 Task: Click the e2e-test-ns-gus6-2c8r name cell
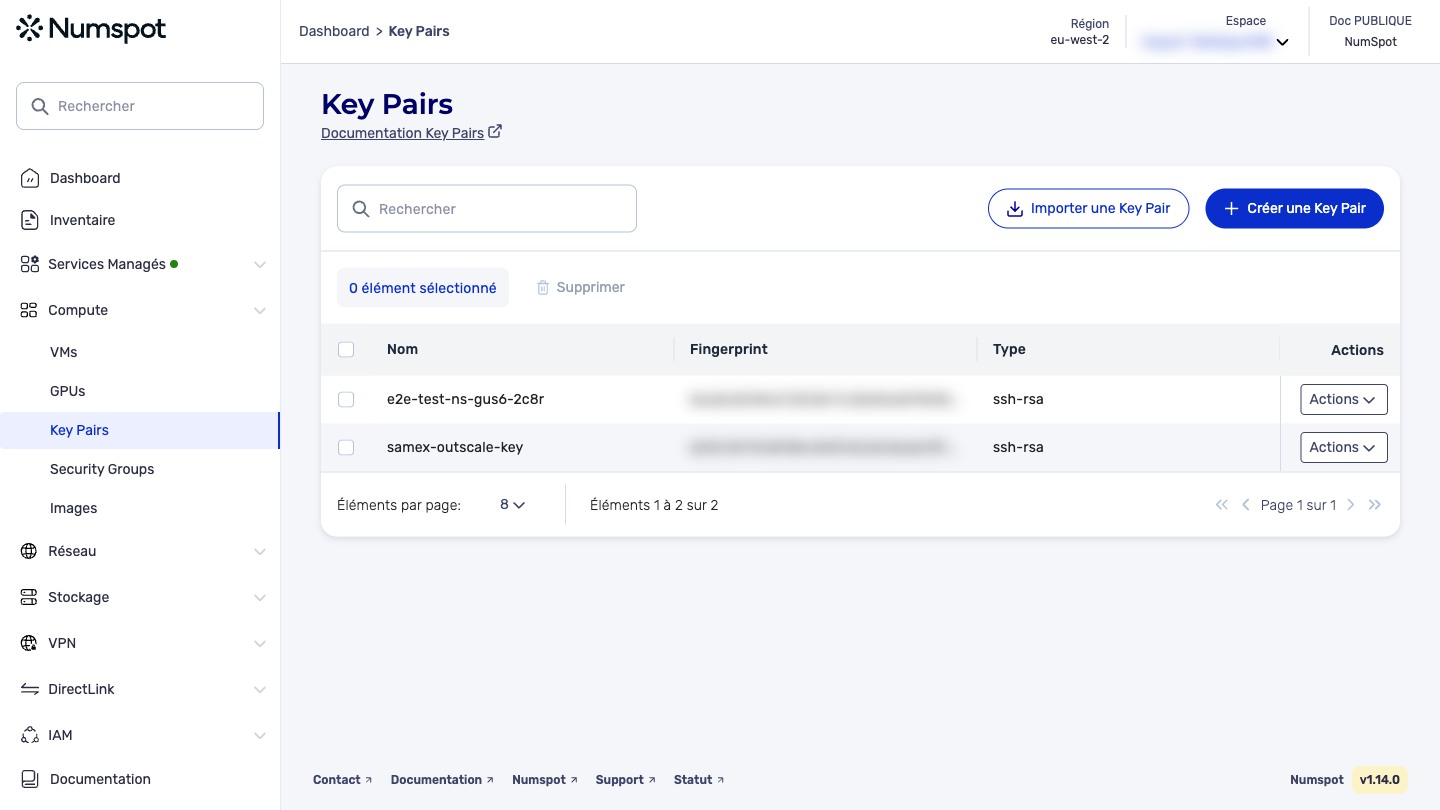(465, 399)
